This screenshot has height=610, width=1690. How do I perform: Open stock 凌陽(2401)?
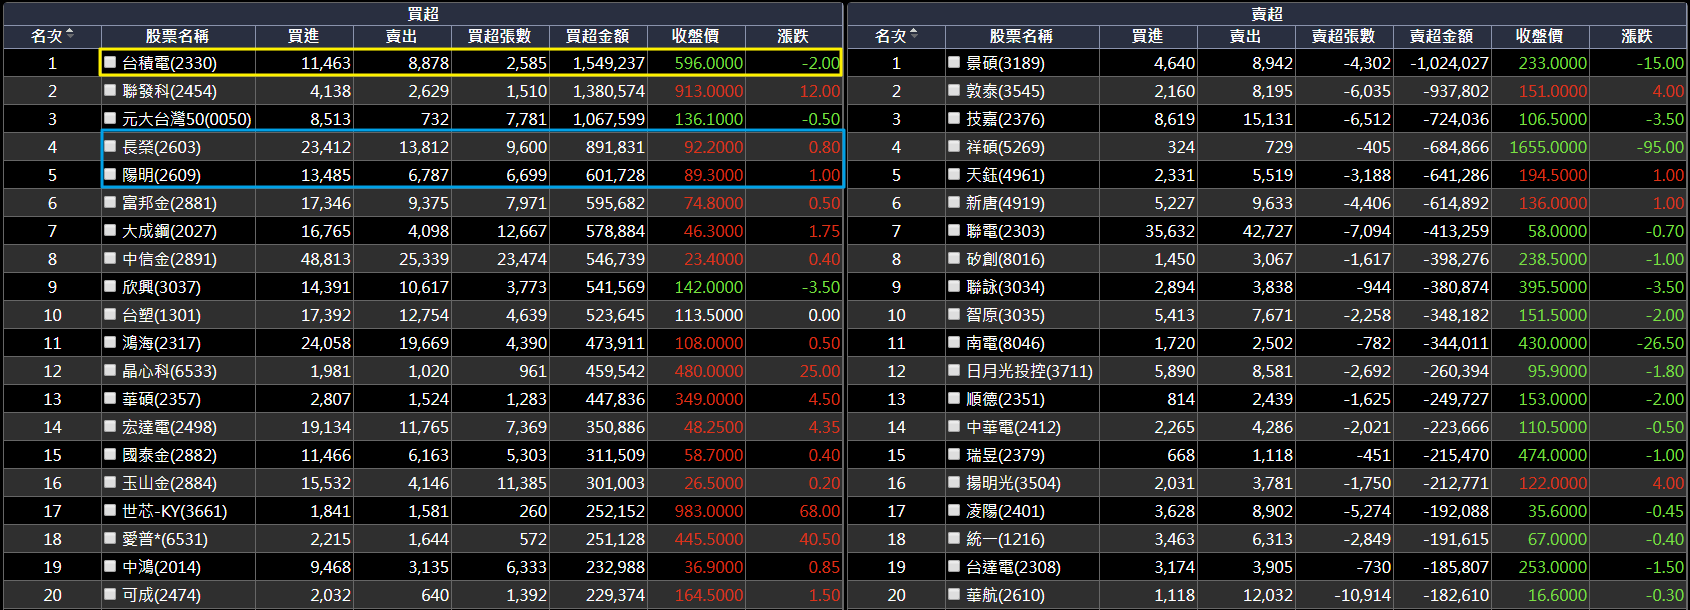[x=1005, y=511]
